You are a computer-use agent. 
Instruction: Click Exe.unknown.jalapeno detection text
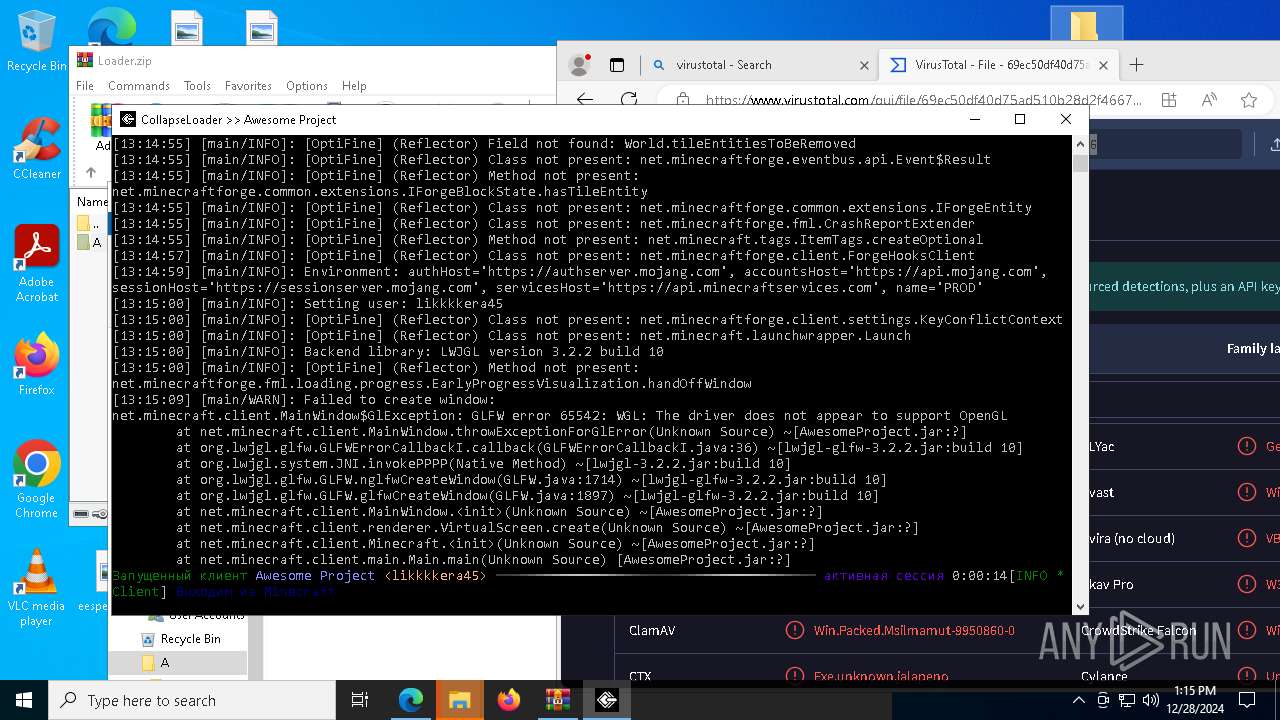point(880,677)
